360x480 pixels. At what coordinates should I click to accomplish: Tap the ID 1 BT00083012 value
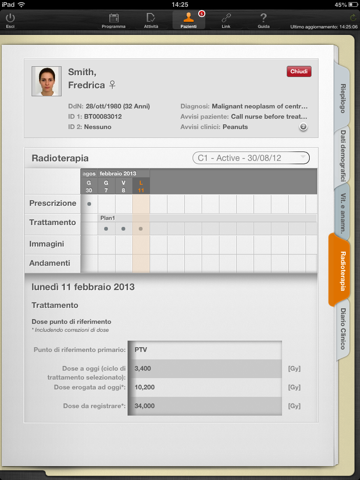click(103, 116)
